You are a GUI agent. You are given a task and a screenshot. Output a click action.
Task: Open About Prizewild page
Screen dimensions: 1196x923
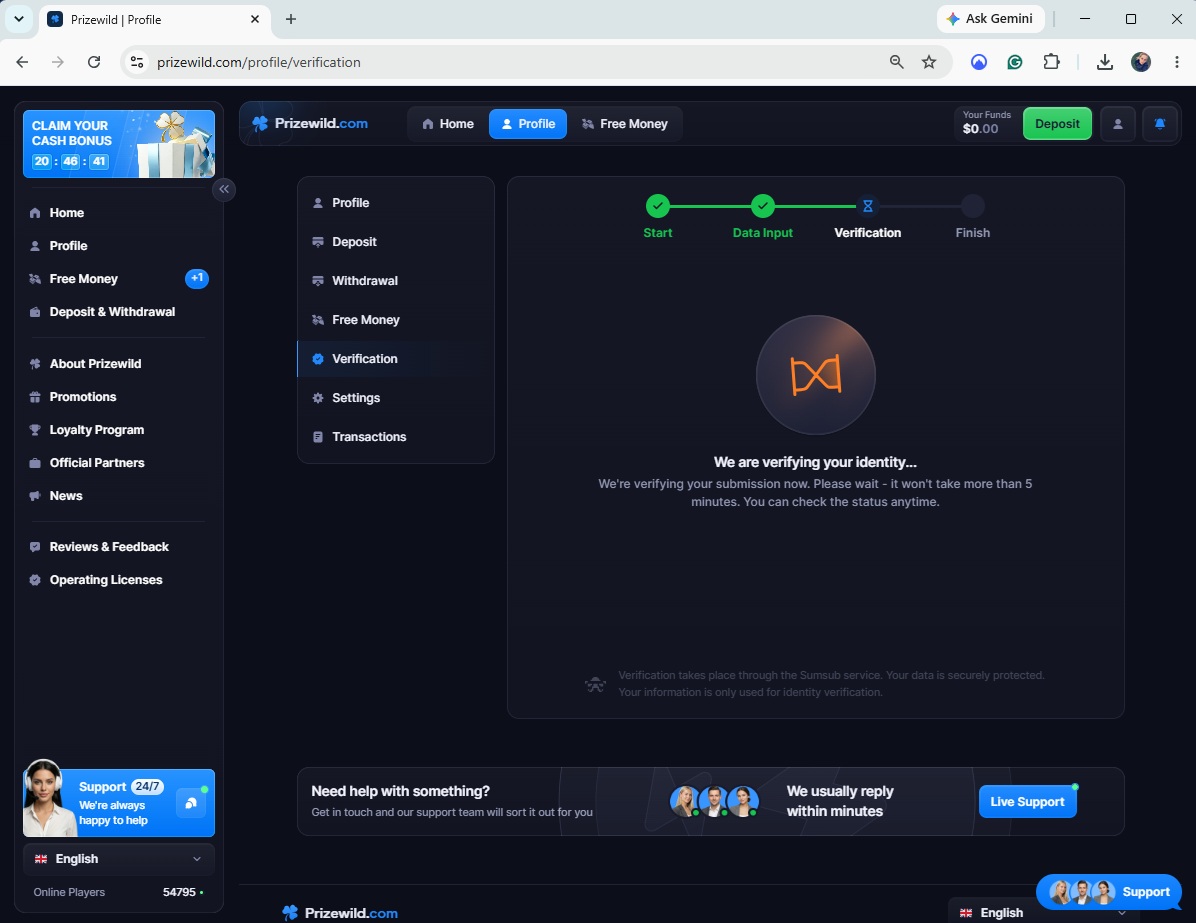118,364
